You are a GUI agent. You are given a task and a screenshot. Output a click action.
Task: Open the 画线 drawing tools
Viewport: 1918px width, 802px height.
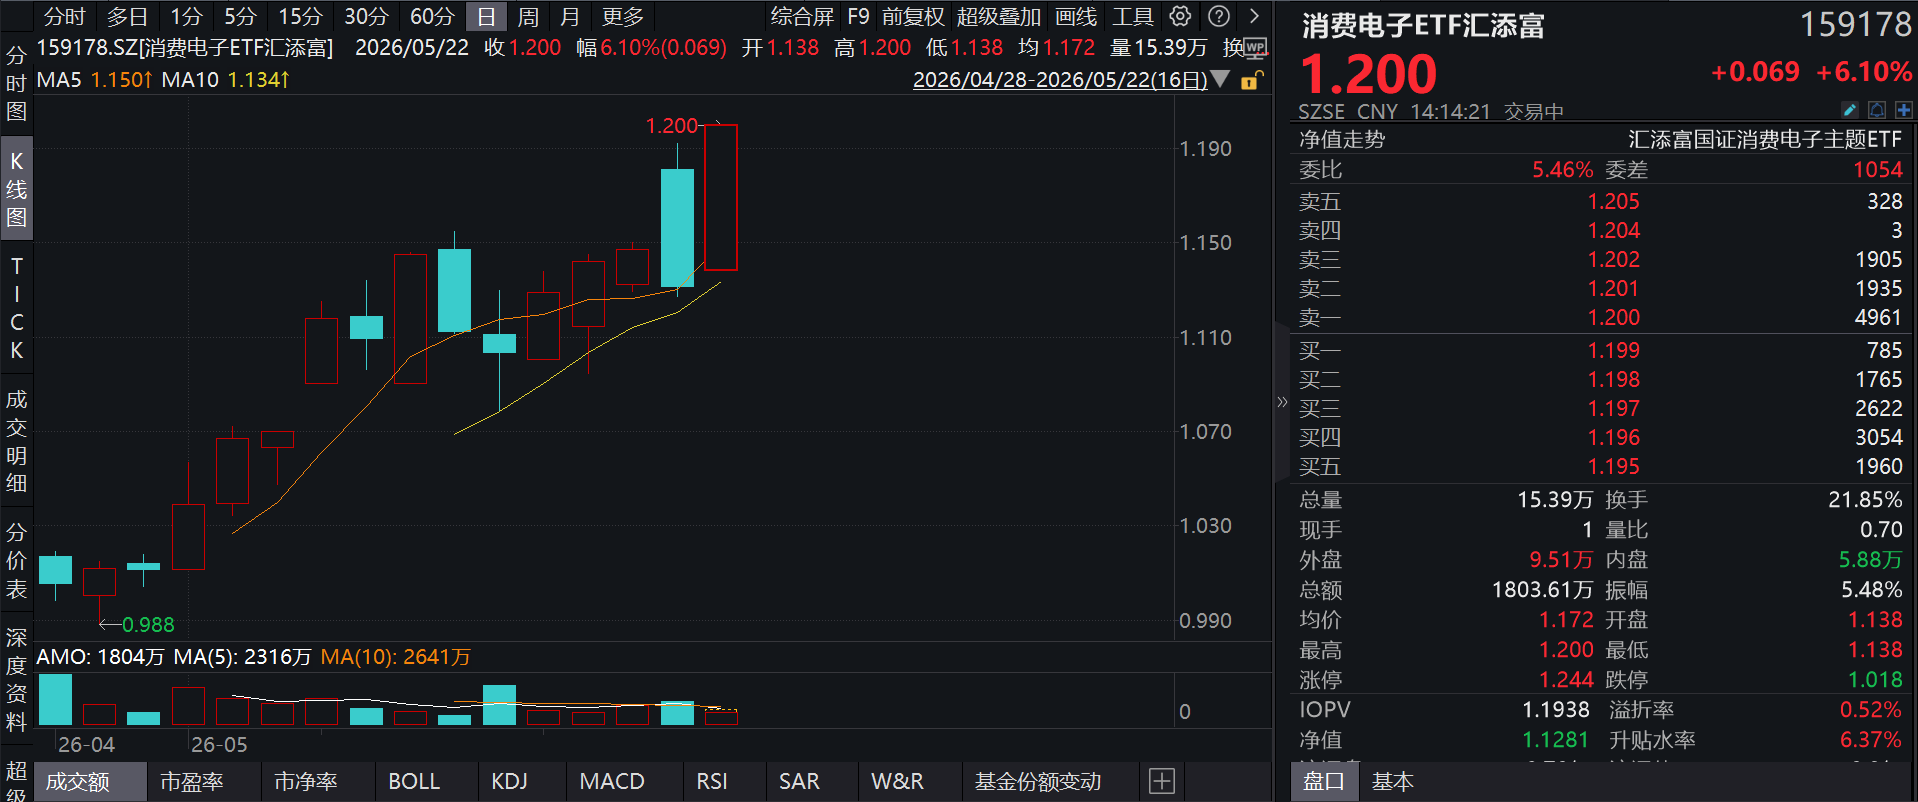pos(1076,16)
